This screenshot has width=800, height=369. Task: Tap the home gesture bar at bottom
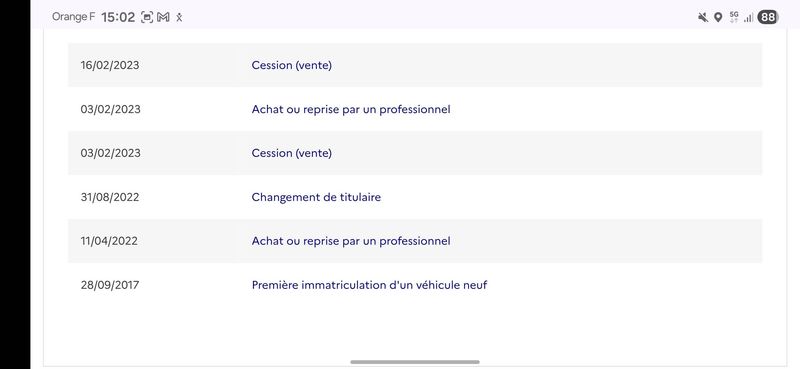click(415, 362)
